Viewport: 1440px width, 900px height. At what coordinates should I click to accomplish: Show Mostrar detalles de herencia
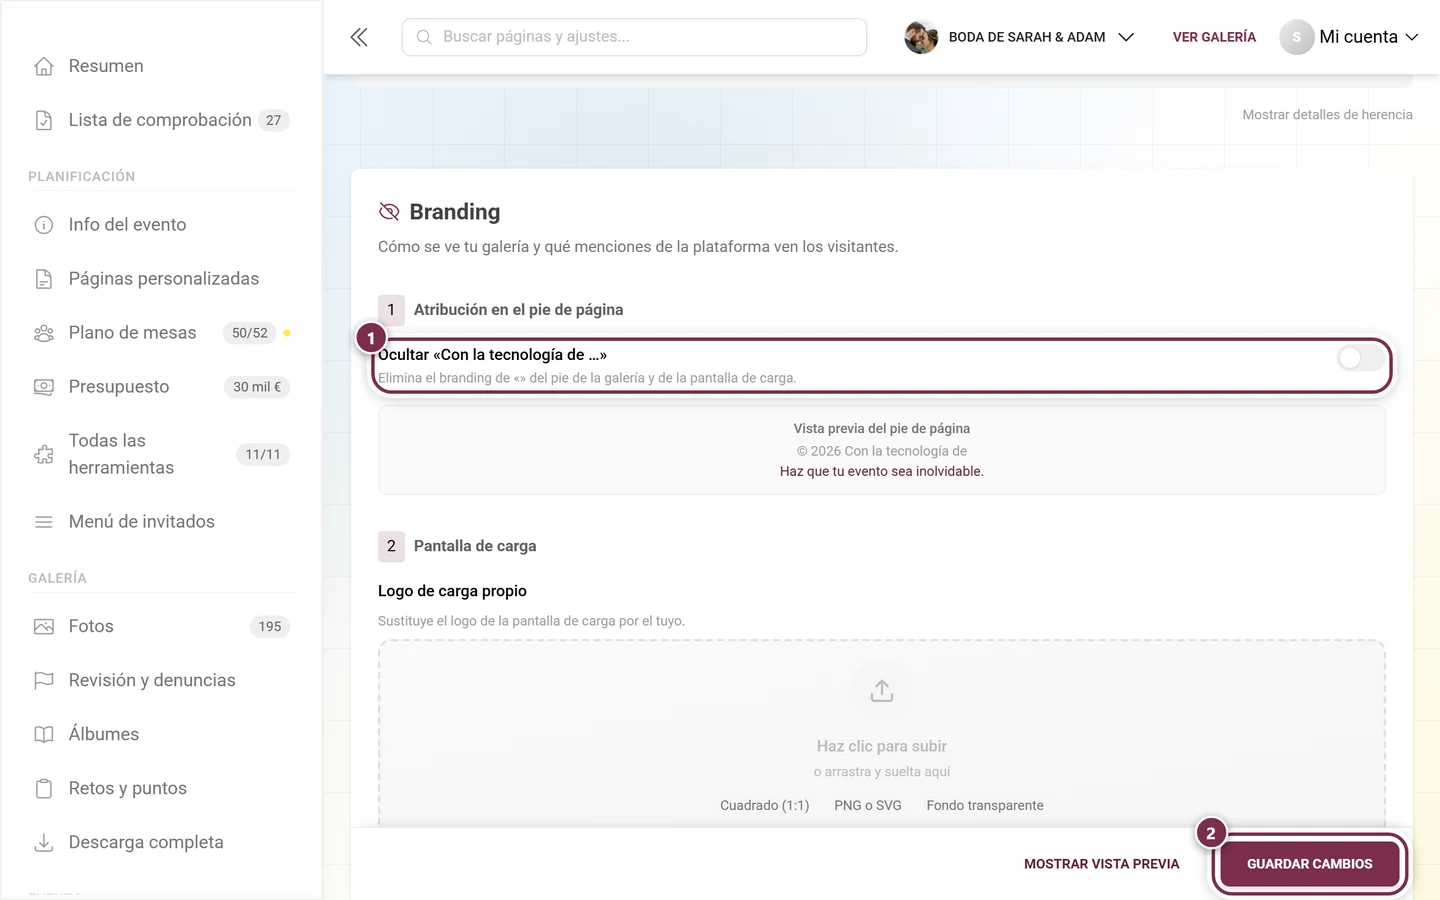tap(1327, 115)
